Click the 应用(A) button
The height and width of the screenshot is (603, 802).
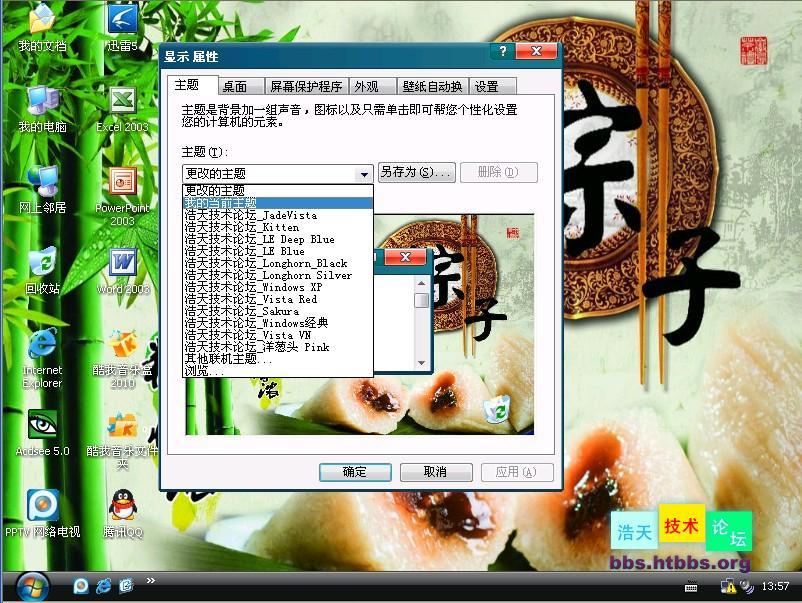point(517,472)
